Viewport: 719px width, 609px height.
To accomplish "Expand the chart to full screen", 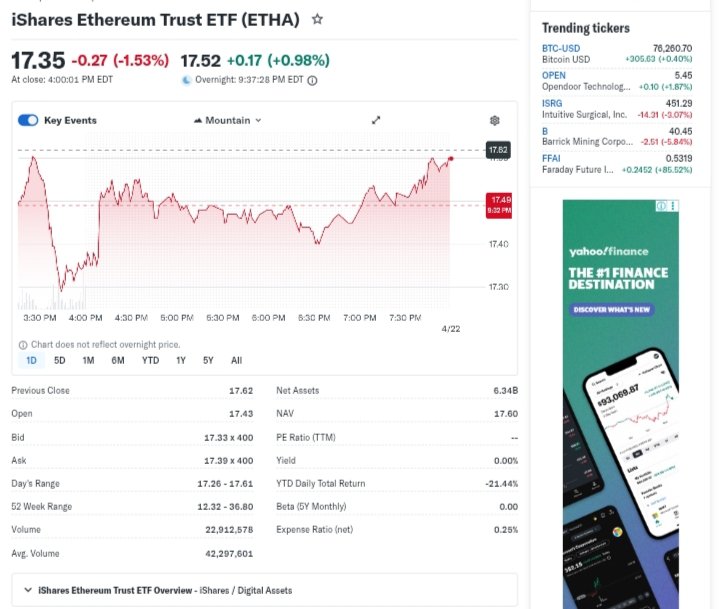I will point(376,120).
